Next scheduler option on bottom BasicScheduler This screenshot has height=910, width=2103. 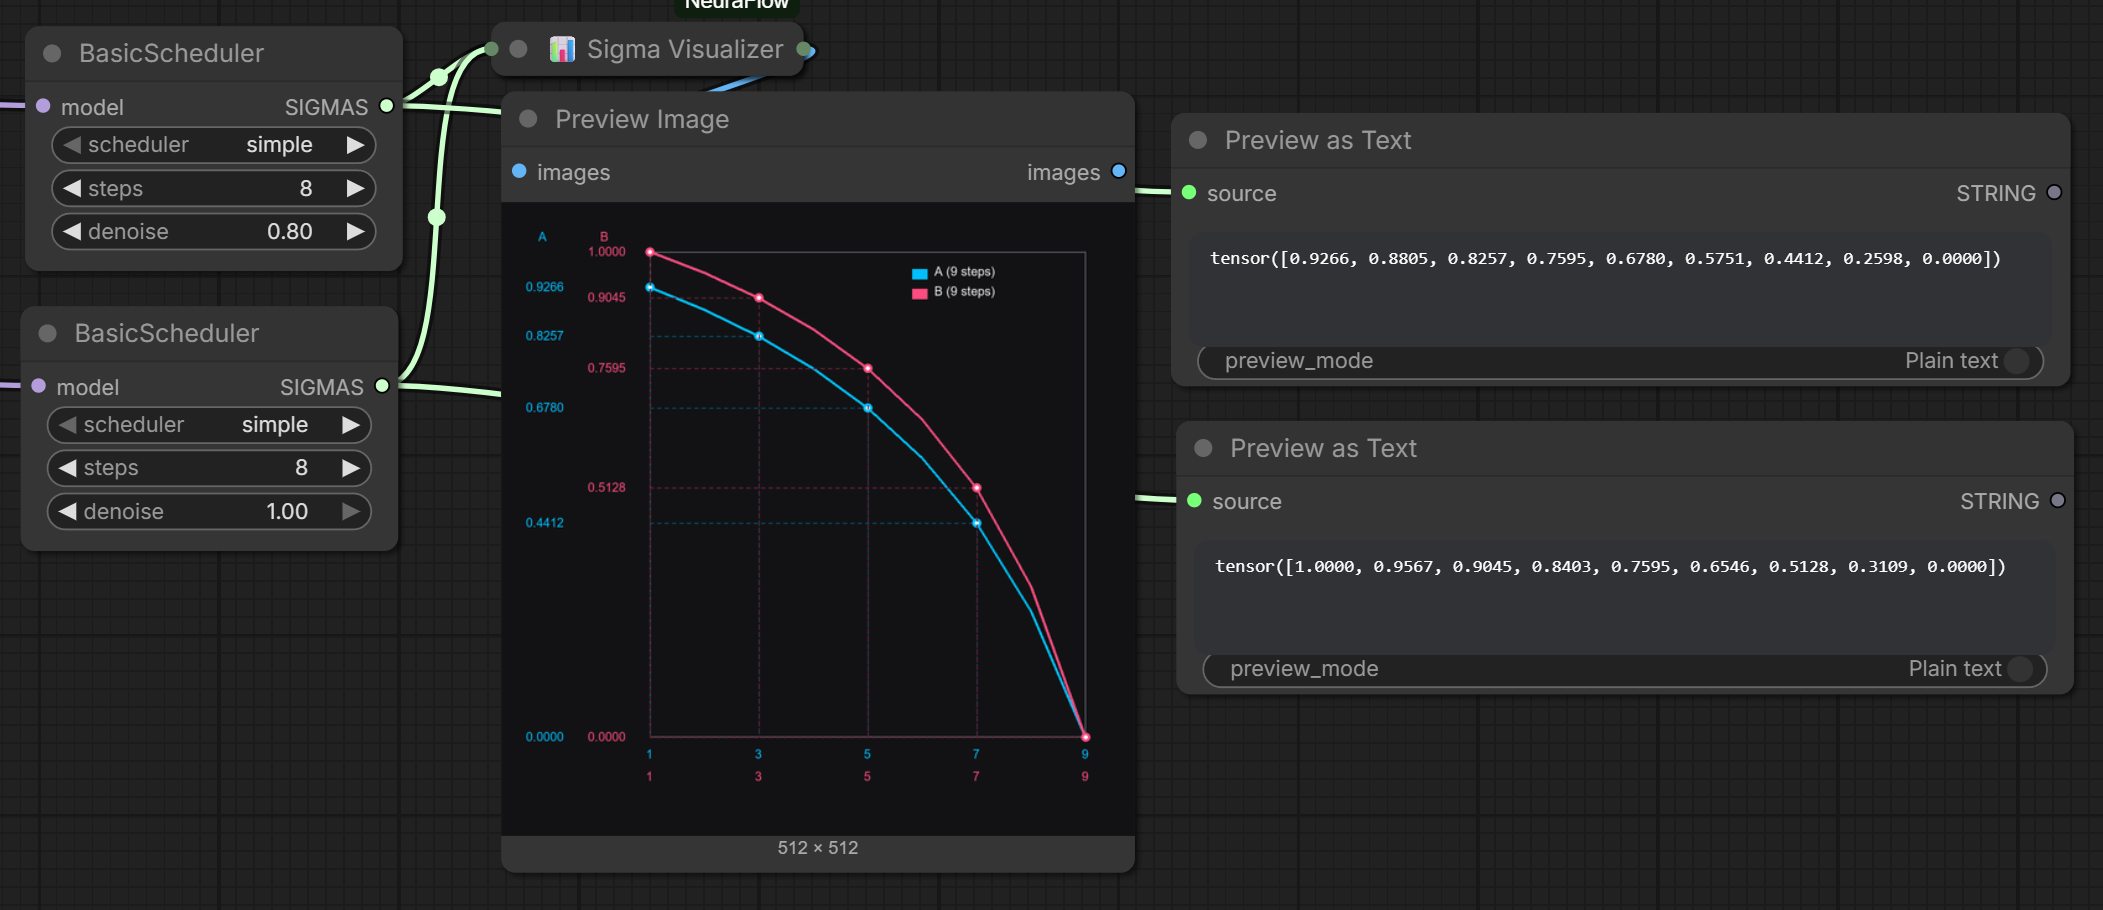pyautogui.click(x=351, y=425)
